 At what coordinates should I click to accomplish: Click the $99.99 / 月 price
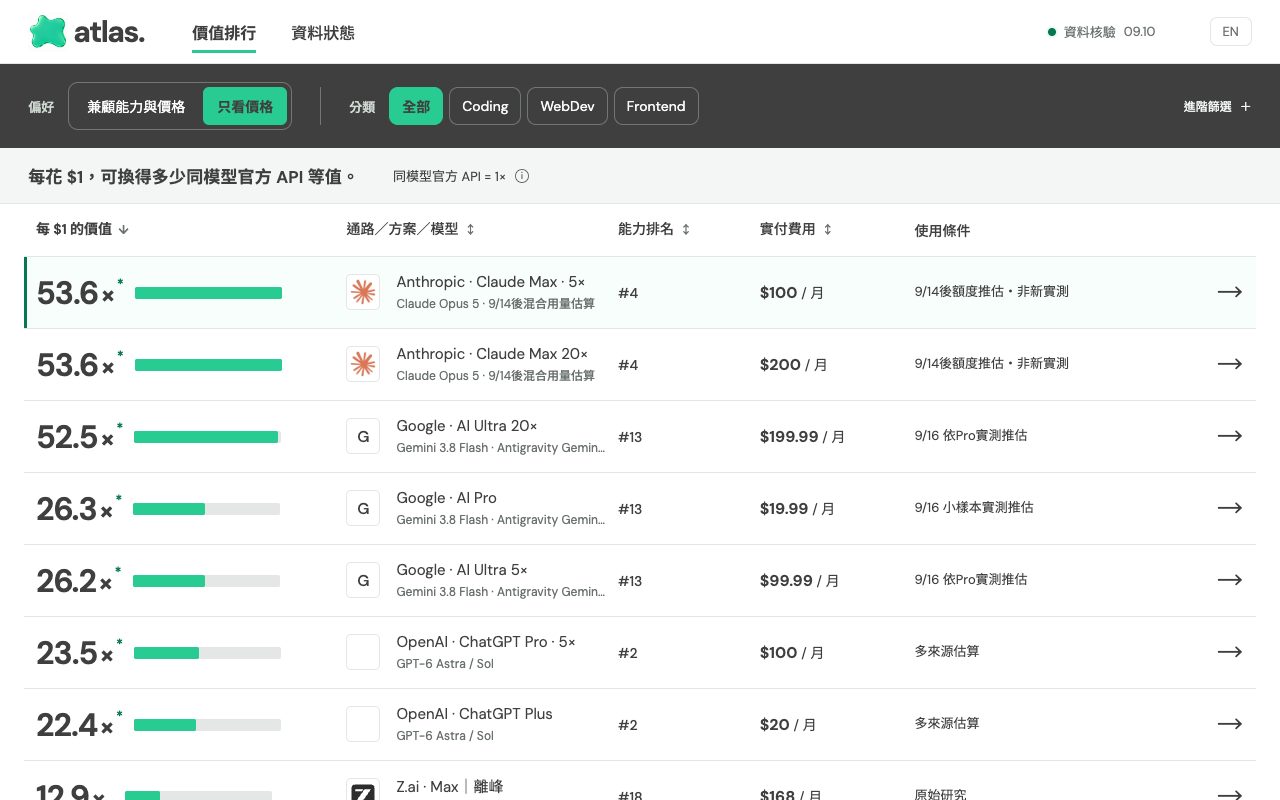pos(799,581)
